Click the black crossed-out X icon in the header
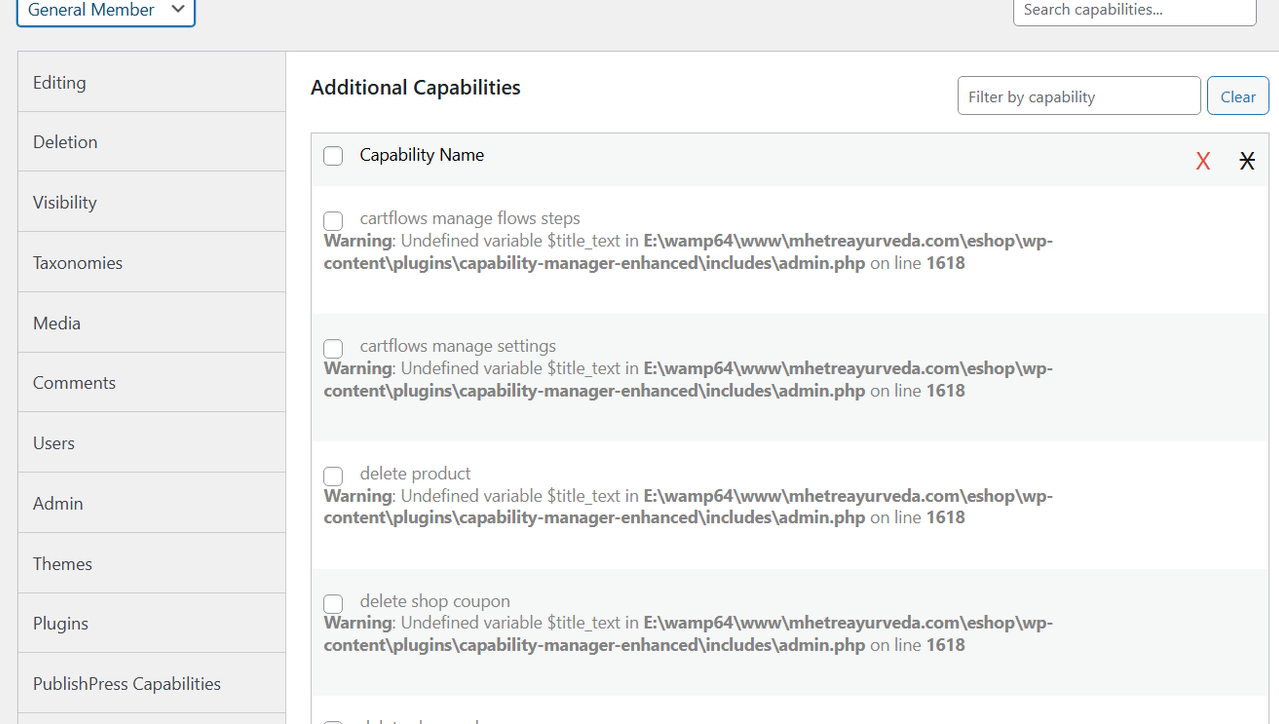Screen dimensions: 1279x724 click(1247, 161)
